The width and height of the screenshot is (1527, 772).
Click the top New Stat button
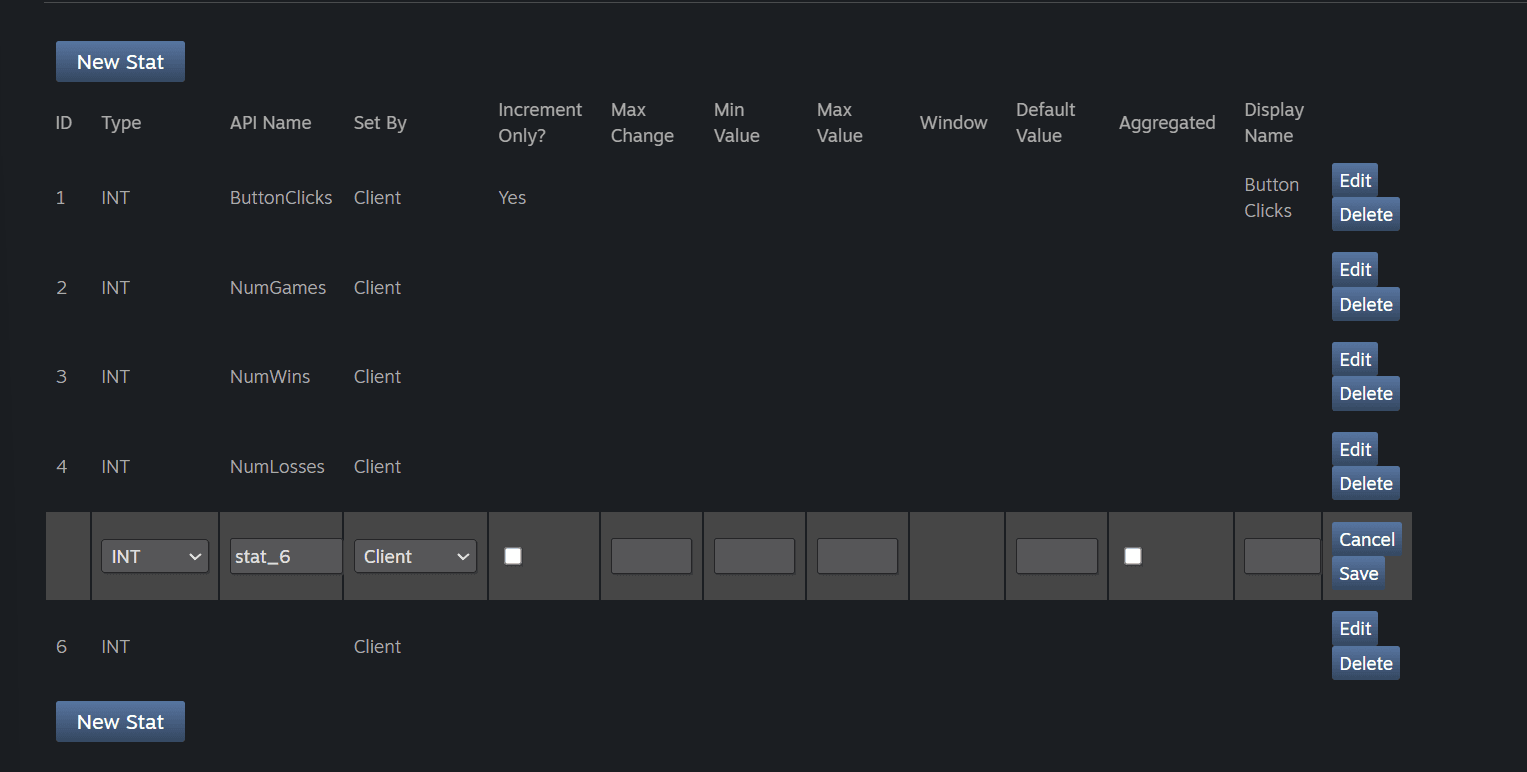(120, 61)
